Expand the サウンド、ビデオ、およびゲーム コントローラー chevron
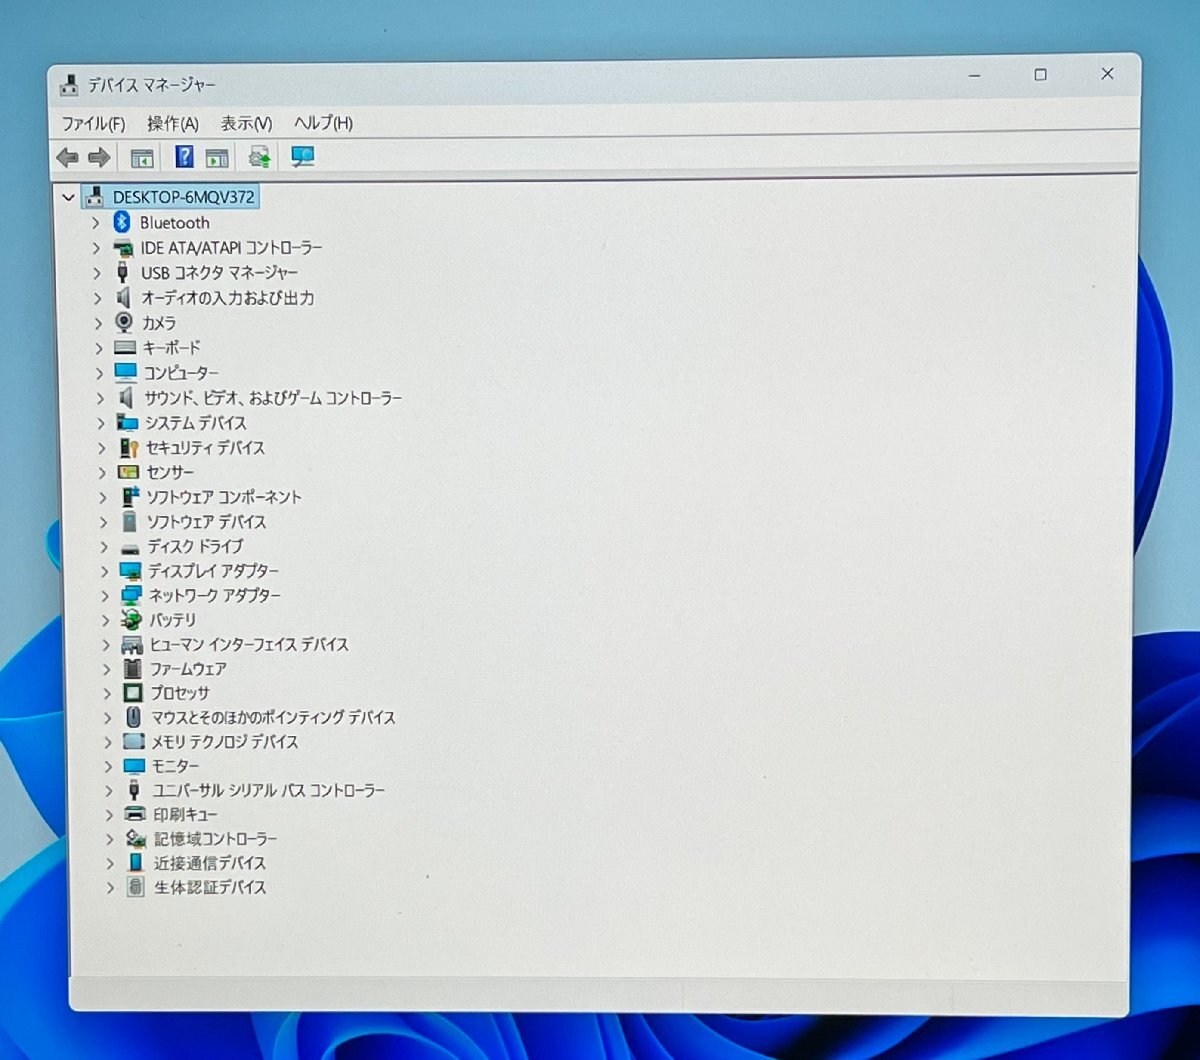 coord(99,398)
